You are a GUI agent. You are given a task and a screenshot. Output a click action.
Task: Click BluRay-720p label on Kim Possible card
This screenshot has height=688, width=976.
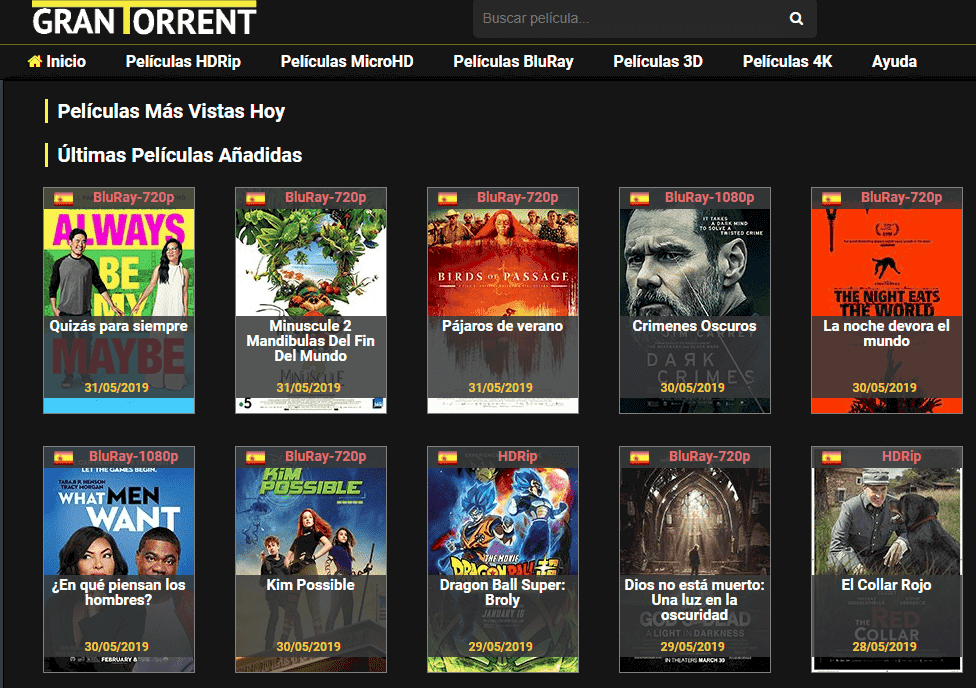click(326, 456)
